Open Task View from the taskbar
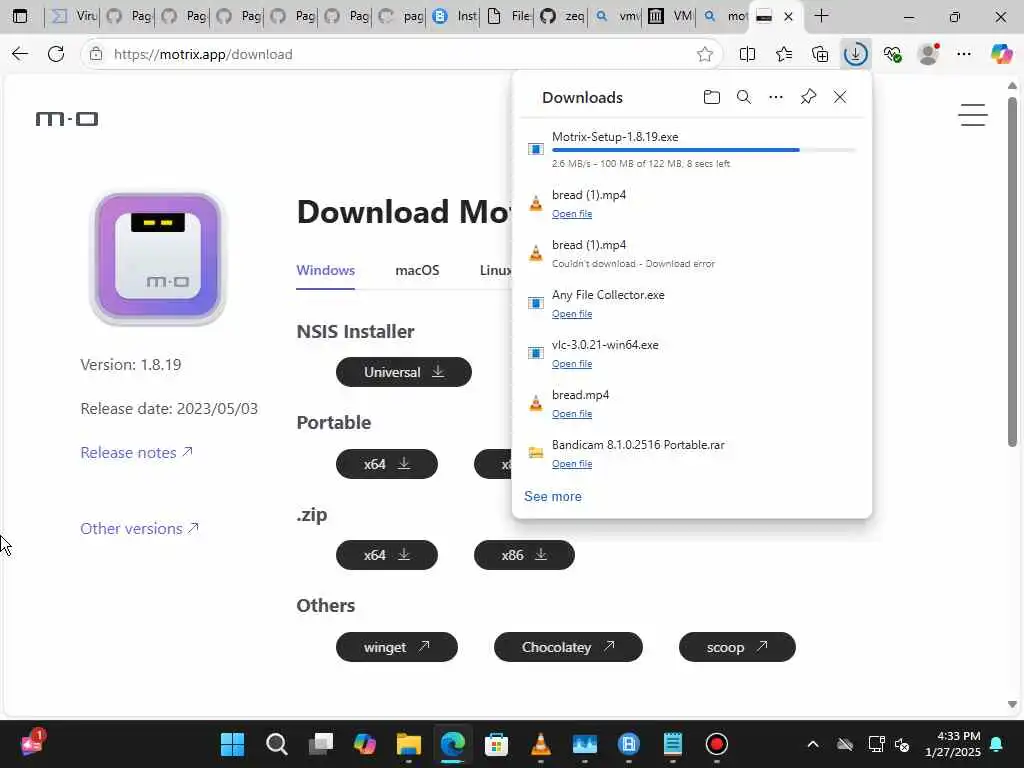 pos(321,744)
